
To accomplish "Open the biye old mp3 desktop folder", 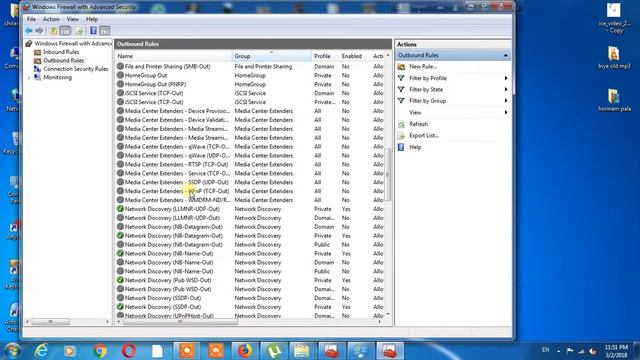I will point(614,58).
